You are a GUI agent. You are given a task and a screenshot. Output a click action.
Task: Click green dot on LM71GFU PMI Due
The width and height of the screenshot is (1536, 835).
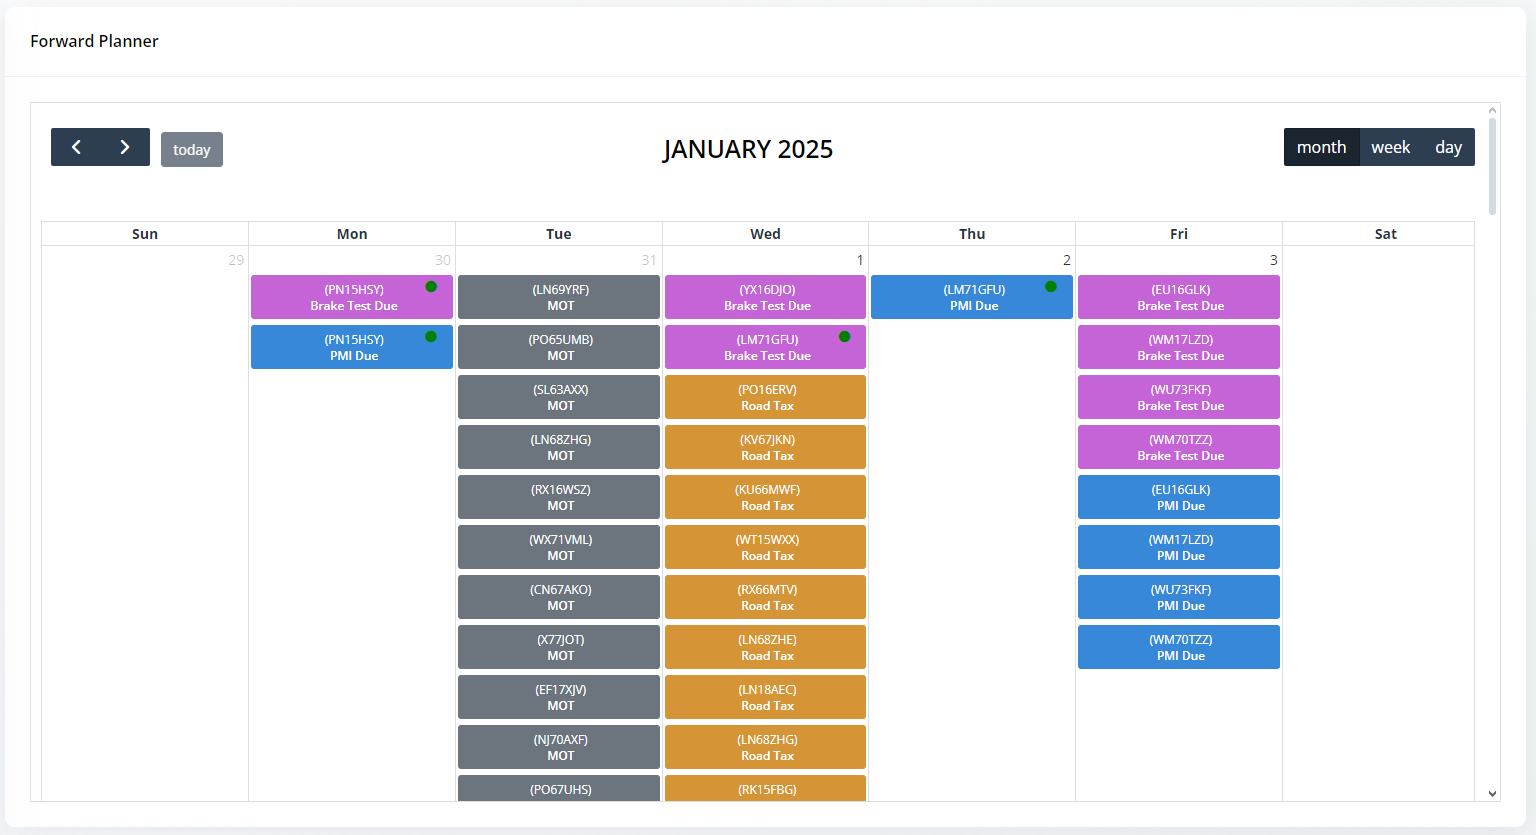(1051, 287)
